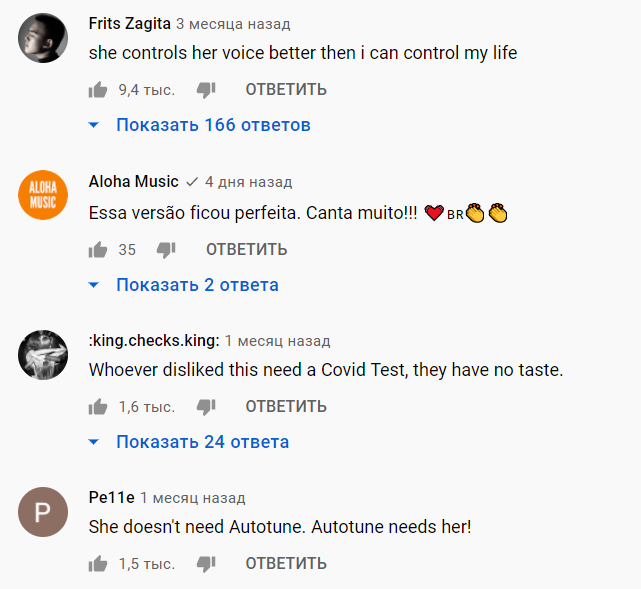Reply to Pe11e's comment

point(286,564)
